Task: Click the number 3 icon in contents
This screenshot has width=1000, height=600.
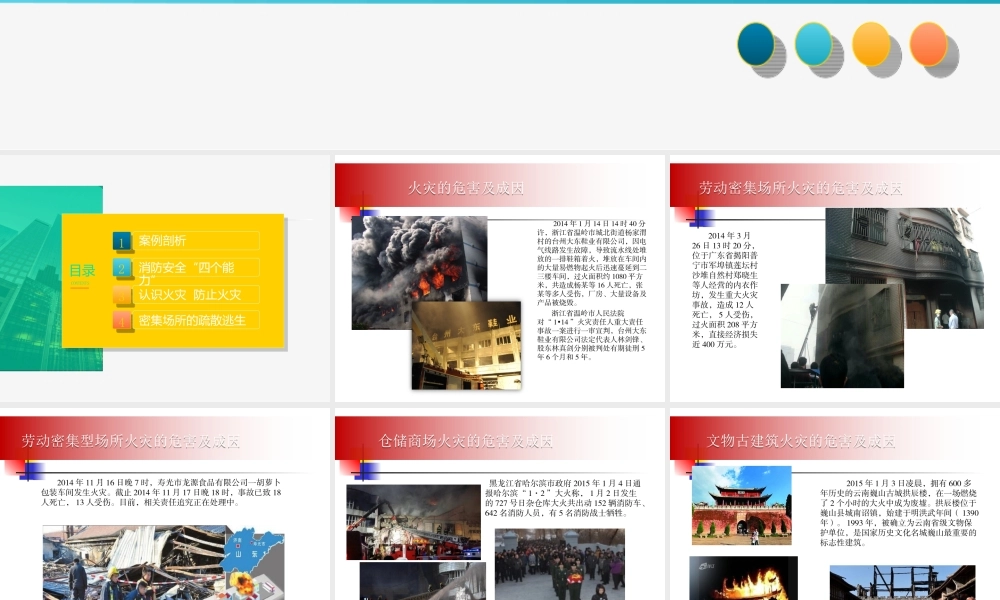Action: point(122,295)
